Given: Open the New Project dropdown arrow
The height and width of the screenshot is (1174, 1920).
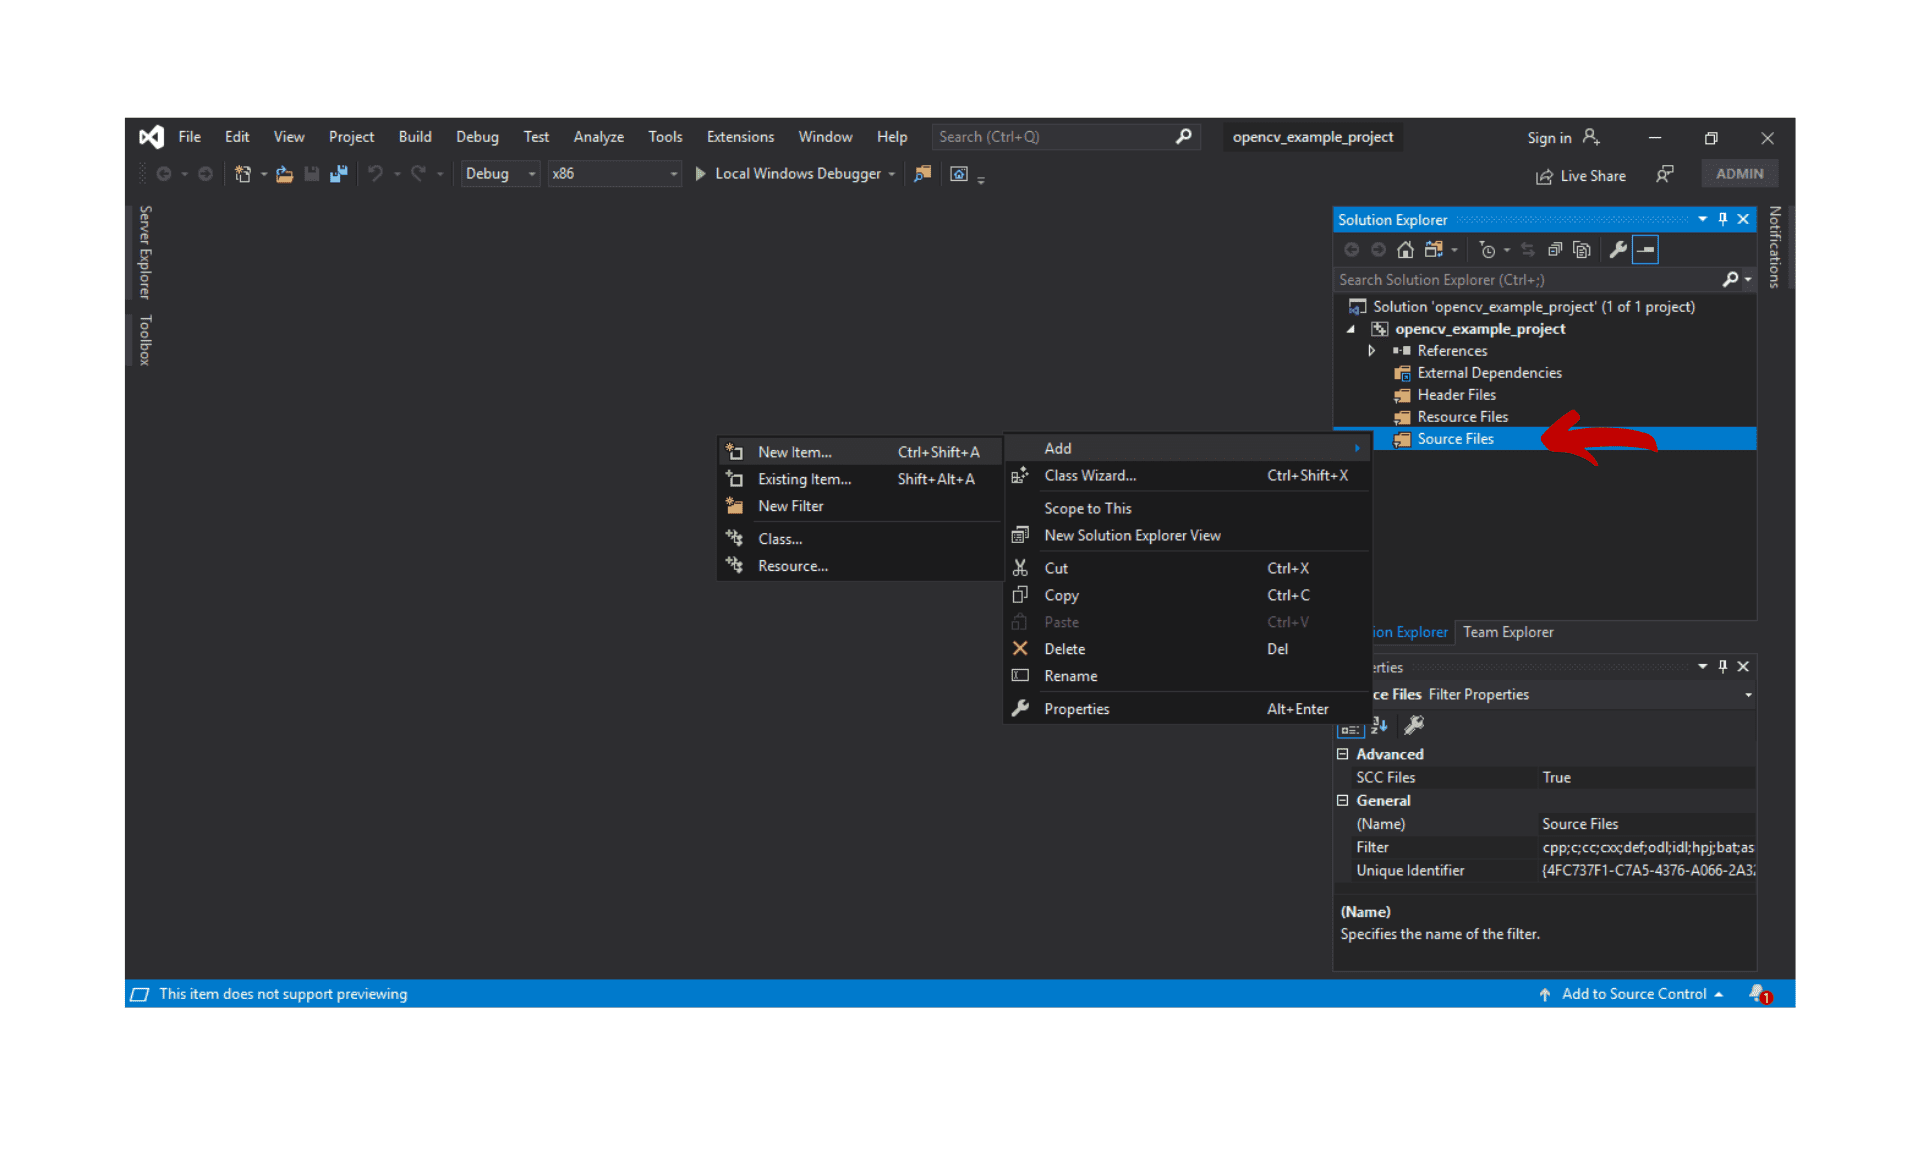Looking at the screenshot, I should pyautogui.click(x=263, y=174).
